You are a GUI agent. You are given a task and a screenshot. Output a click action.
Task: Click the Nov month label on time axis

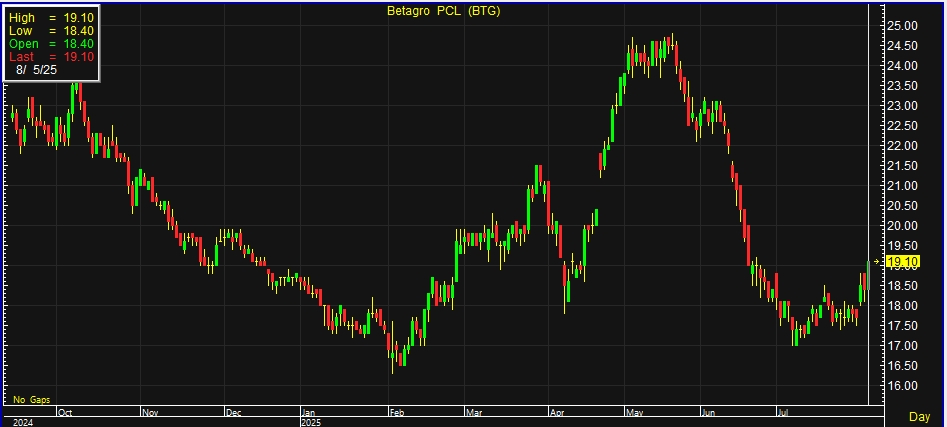pos(150,413)
